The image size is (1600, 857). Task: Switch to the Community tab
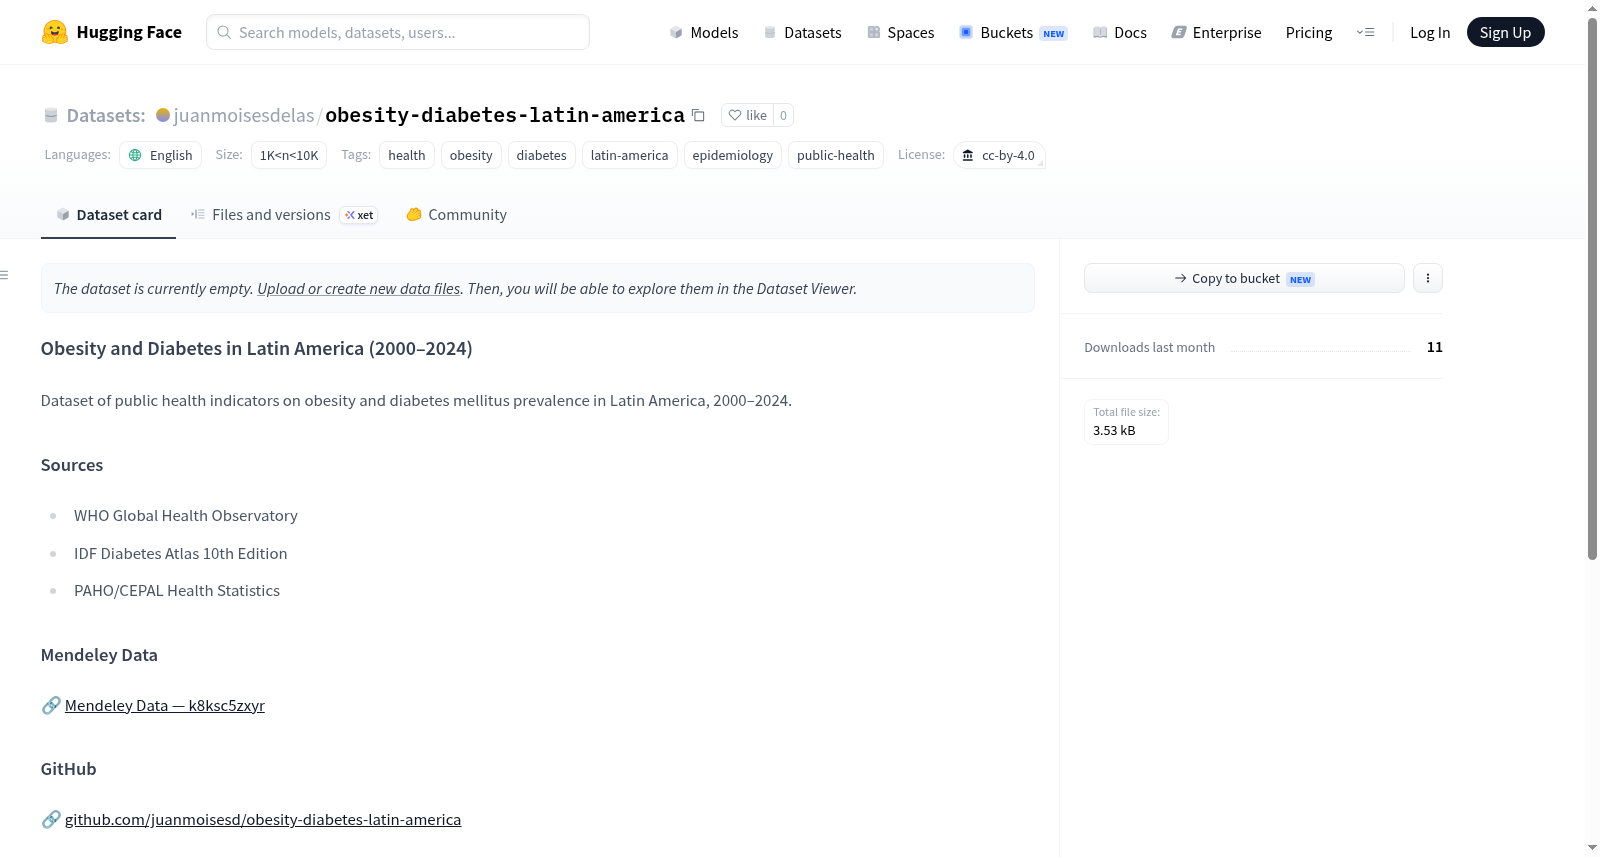tap(456, 215)
